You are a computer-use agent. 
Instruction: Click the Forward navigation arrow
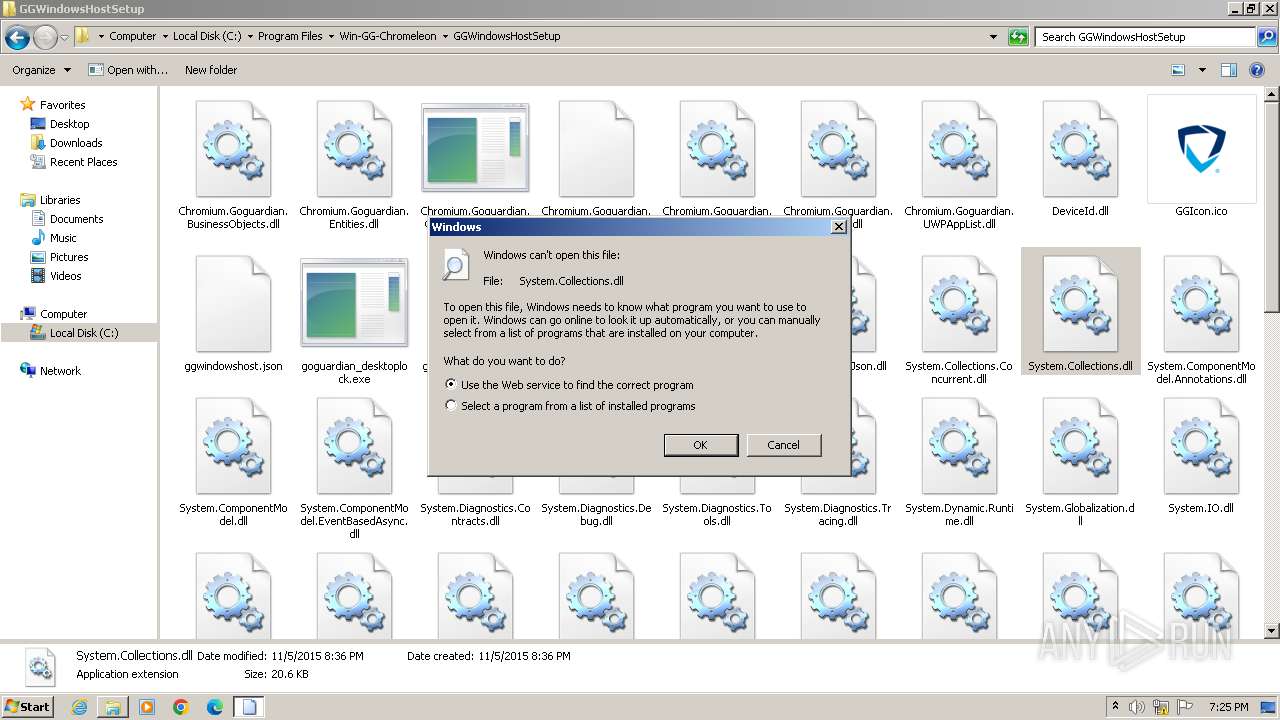point(45,38)
